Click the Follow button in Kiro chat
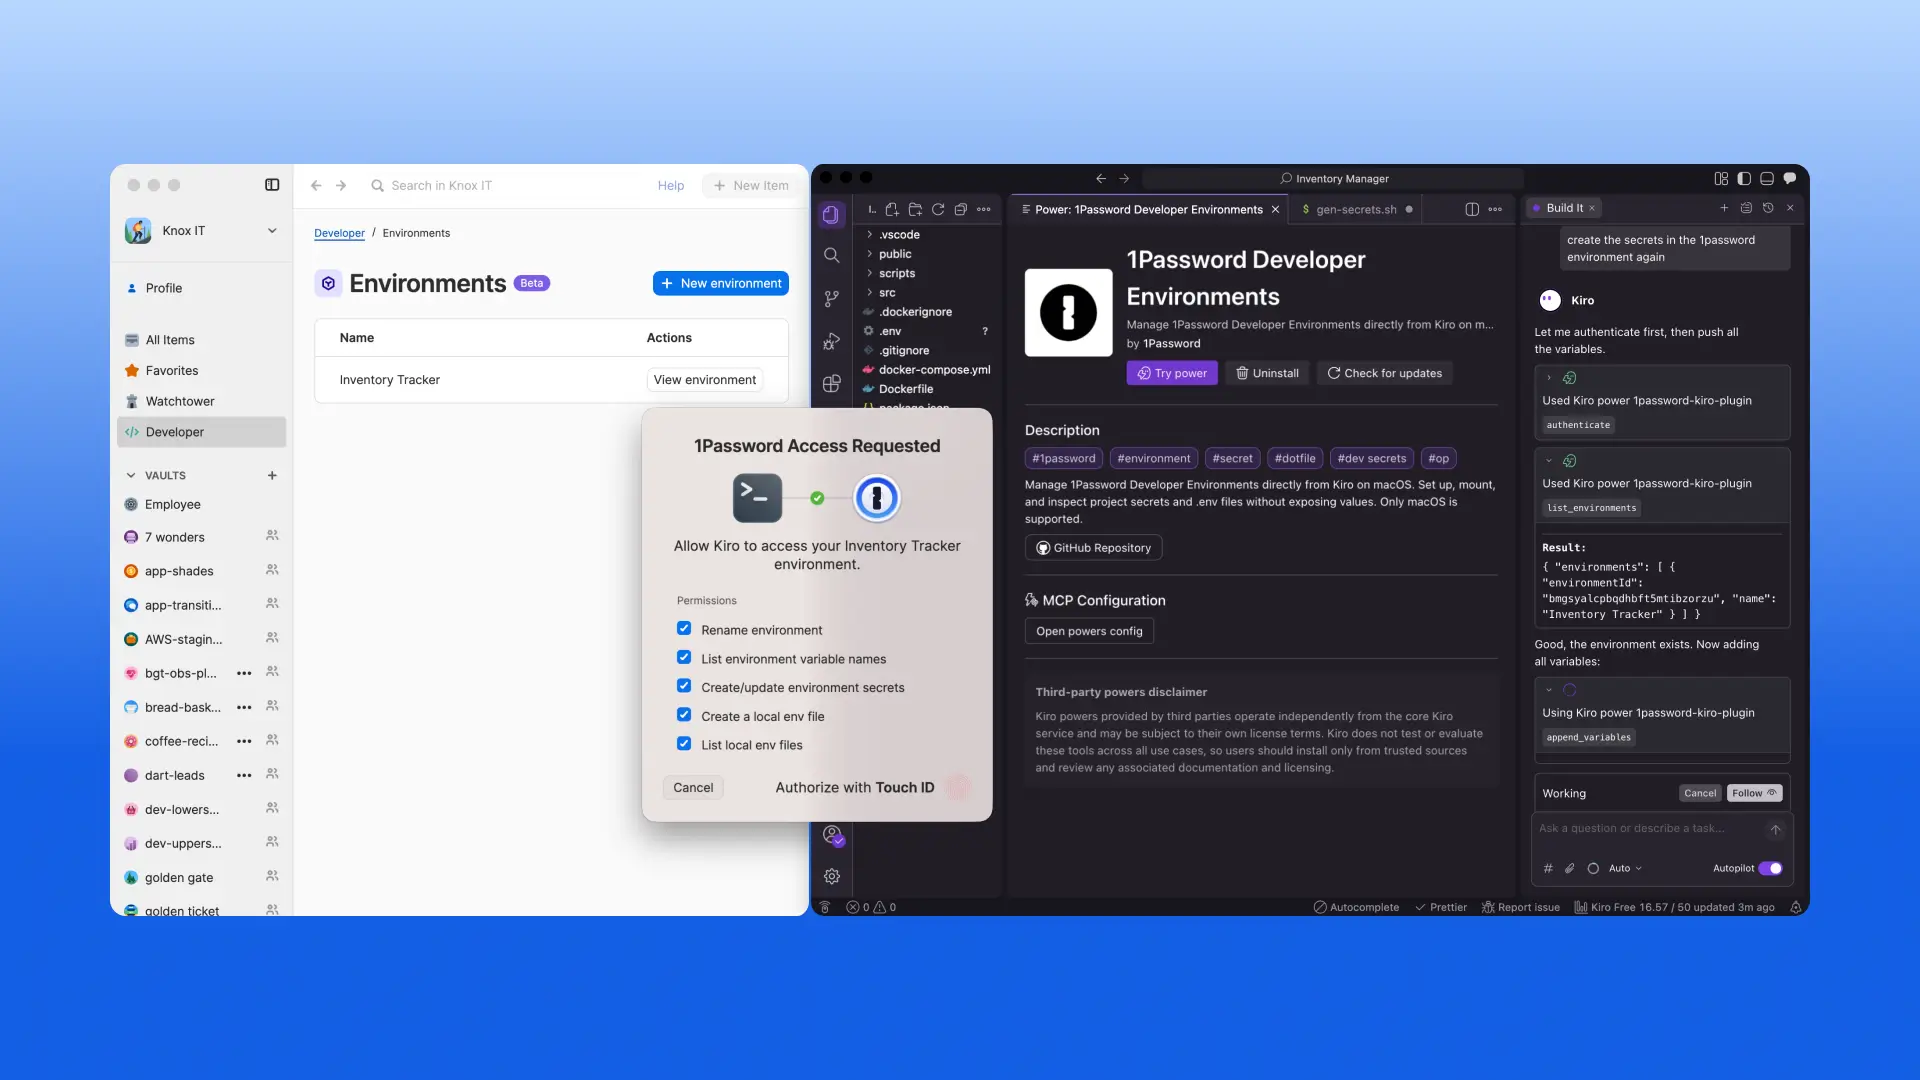 [x=1754, y=793]
